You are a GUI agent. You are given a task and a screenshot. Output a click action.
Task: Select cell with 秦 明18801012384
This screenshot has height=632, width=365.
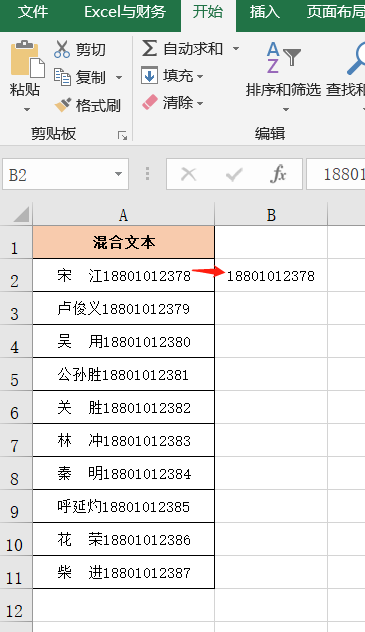click(x=123, y=474)
